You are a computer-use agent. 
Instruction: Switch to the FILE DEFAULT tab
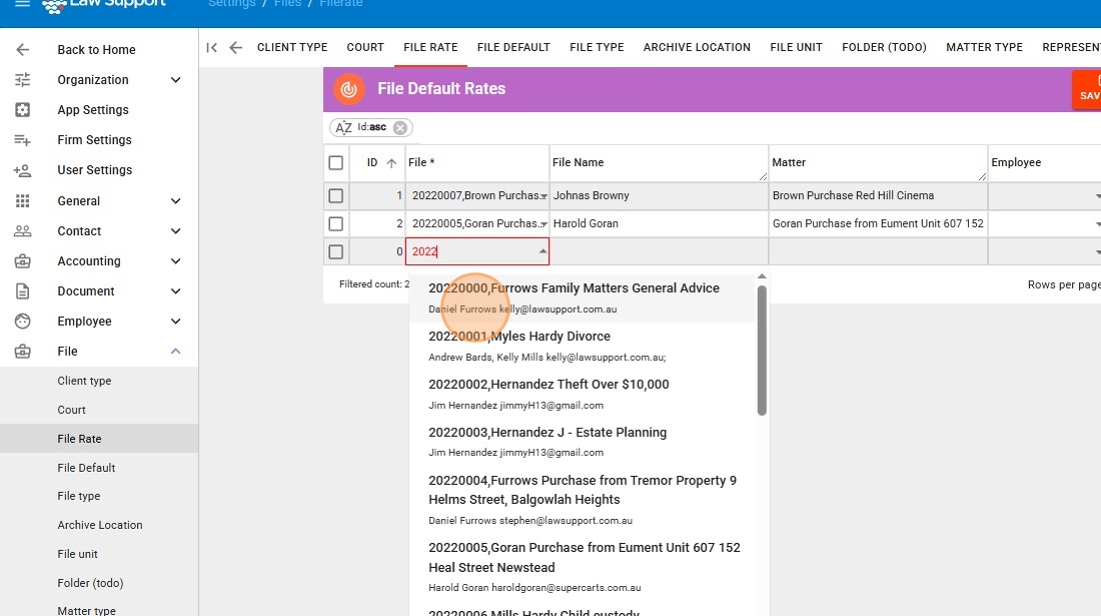[513, 47]
